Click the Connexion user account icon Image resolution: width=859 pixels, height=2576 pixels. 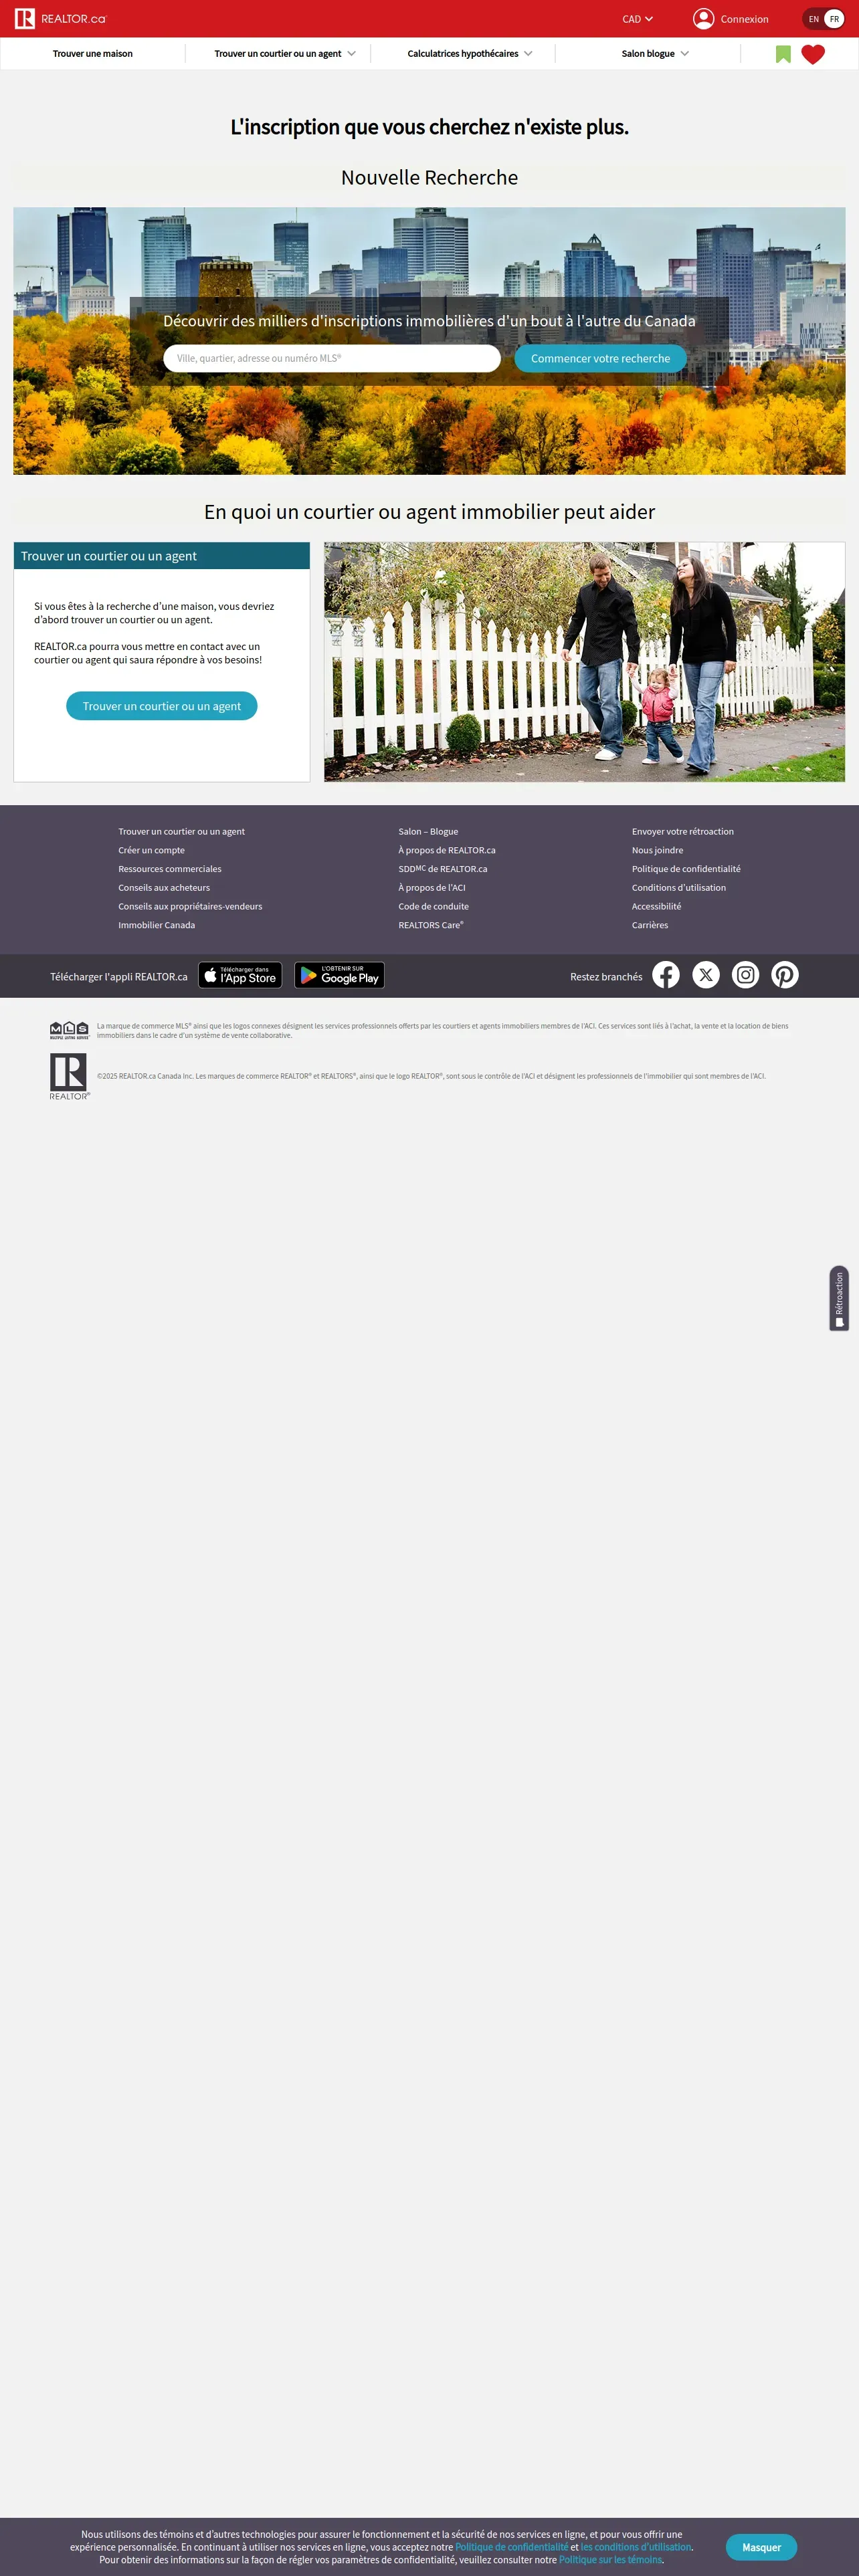point(704,19)
